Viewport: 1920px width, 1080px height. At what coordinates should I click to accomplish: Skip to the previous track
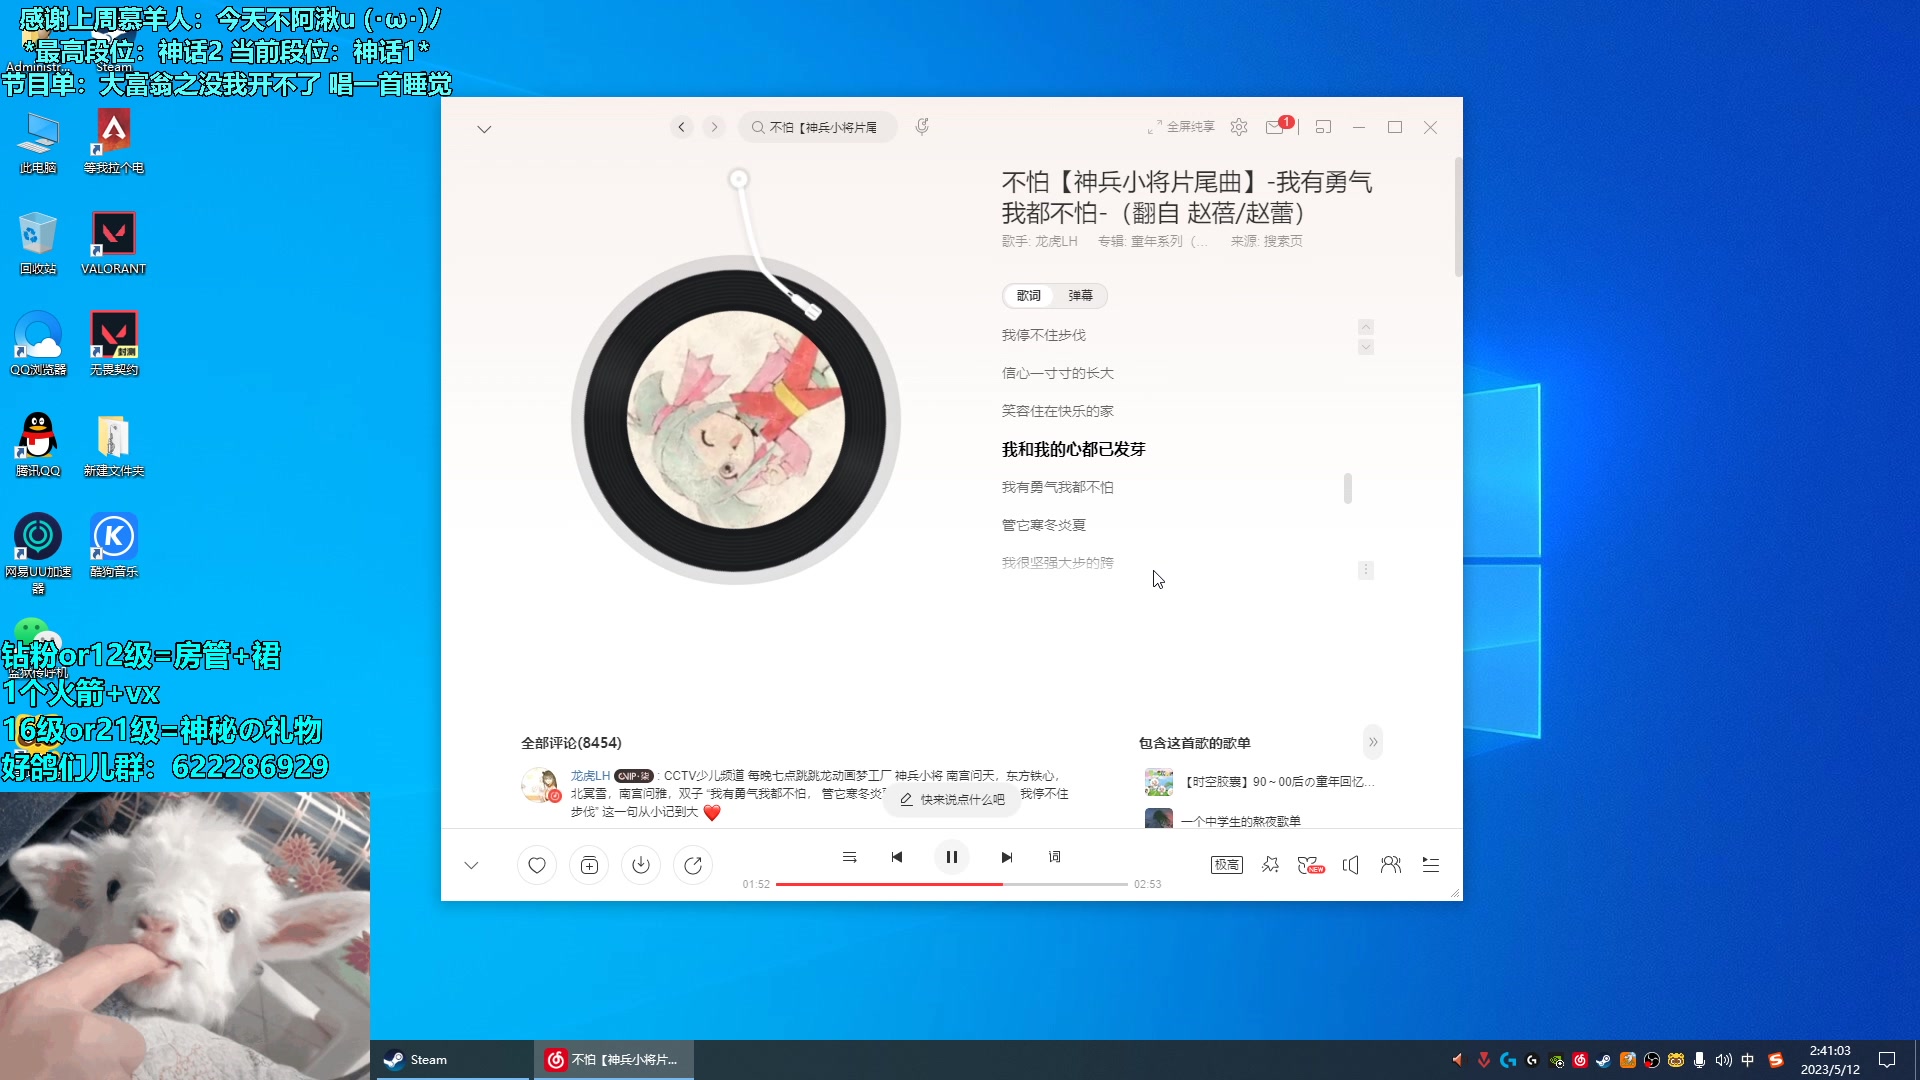click(897, 857)
